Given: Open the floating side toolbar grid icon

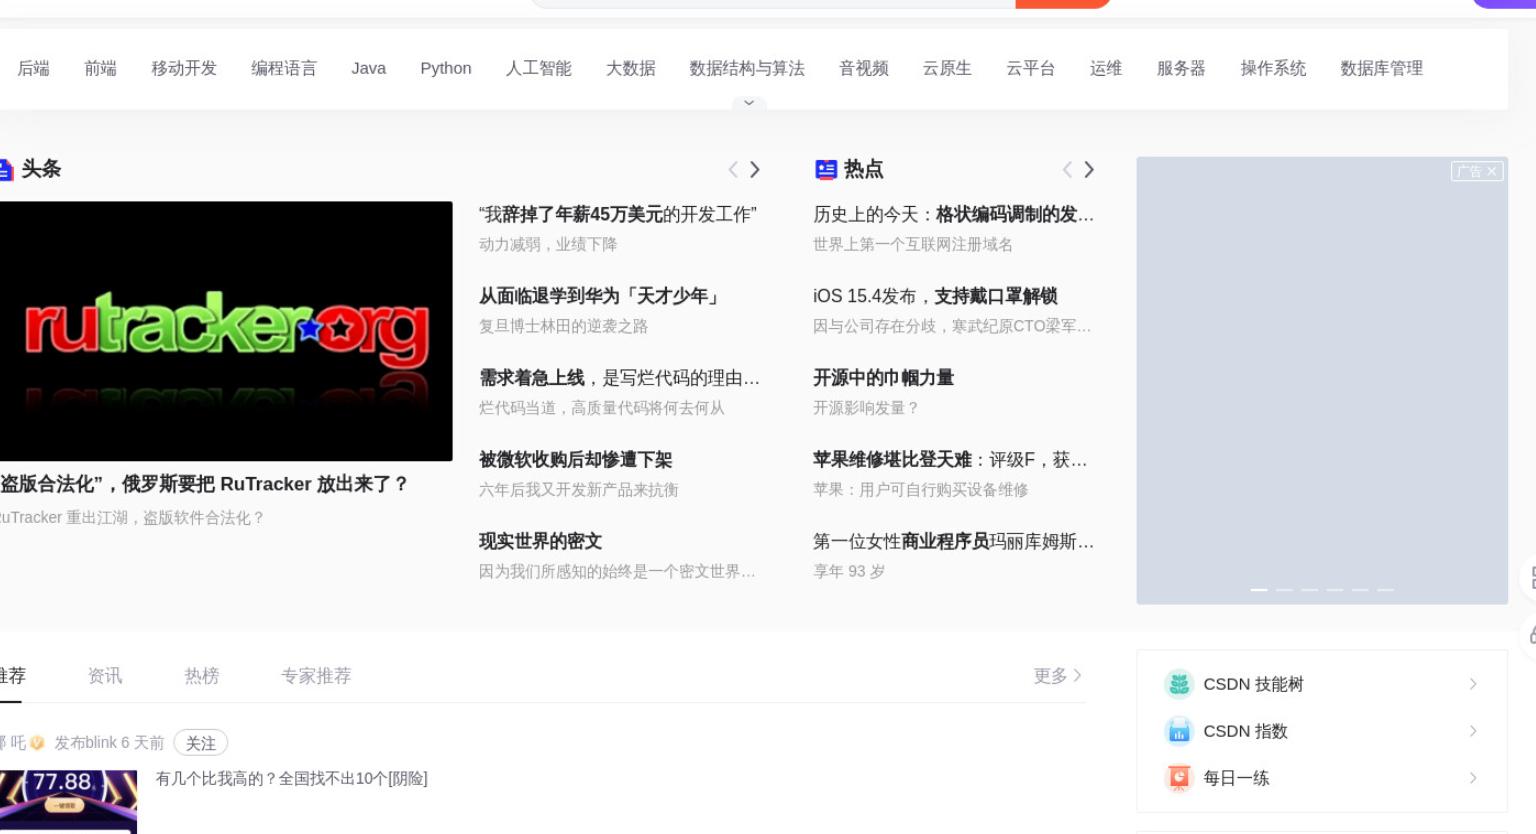Looking at the screenshot, I should tap(1529, 578).
